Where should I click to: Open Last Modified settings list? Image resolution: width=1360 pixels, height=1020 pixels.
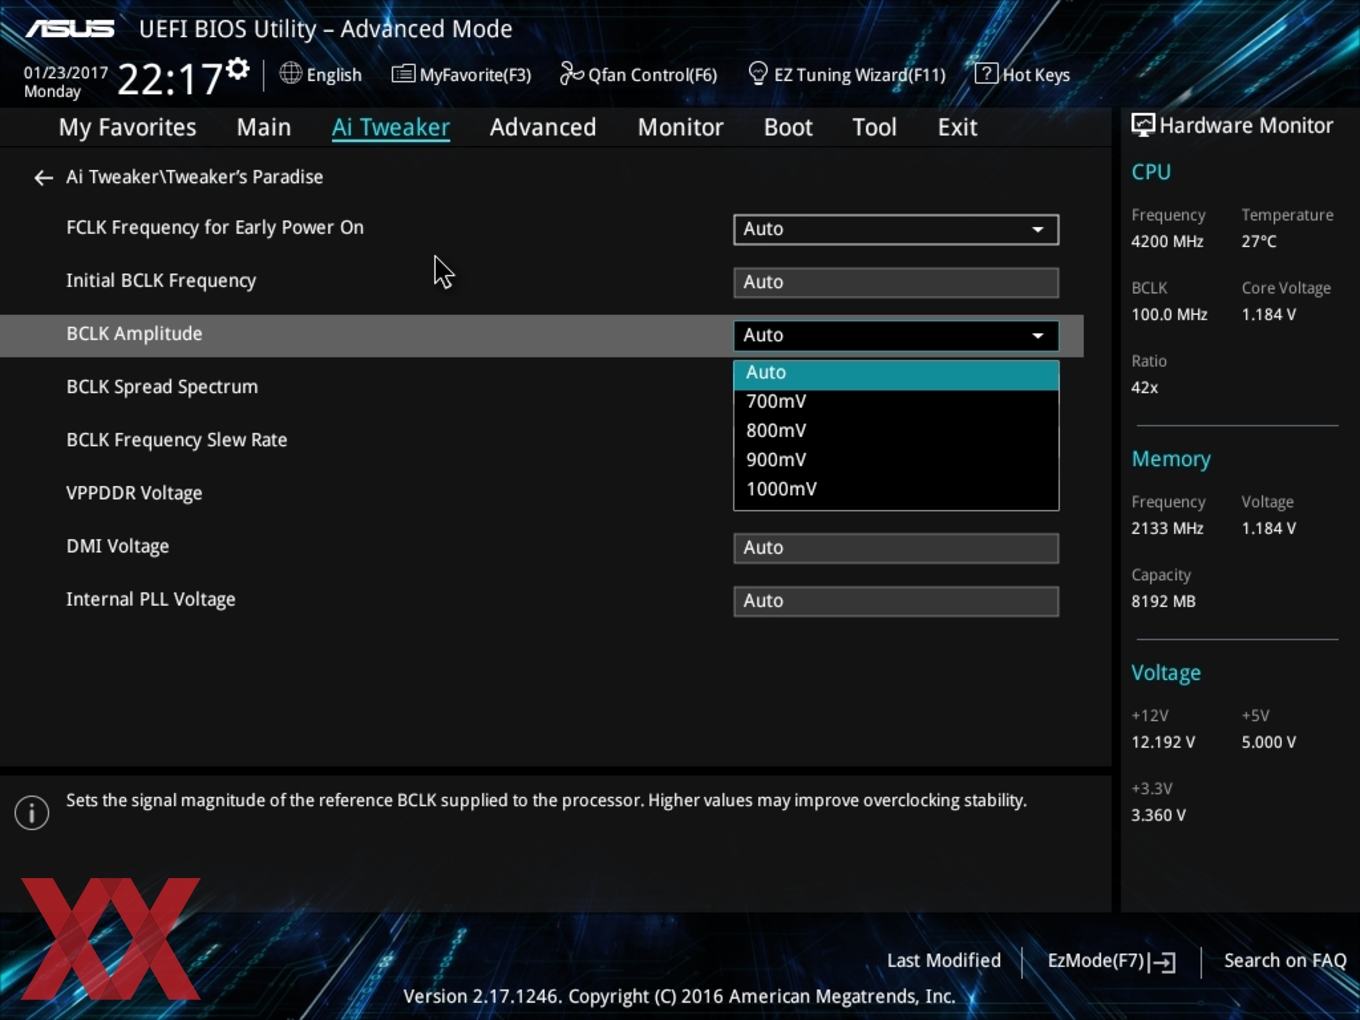(x=943, y=961)
